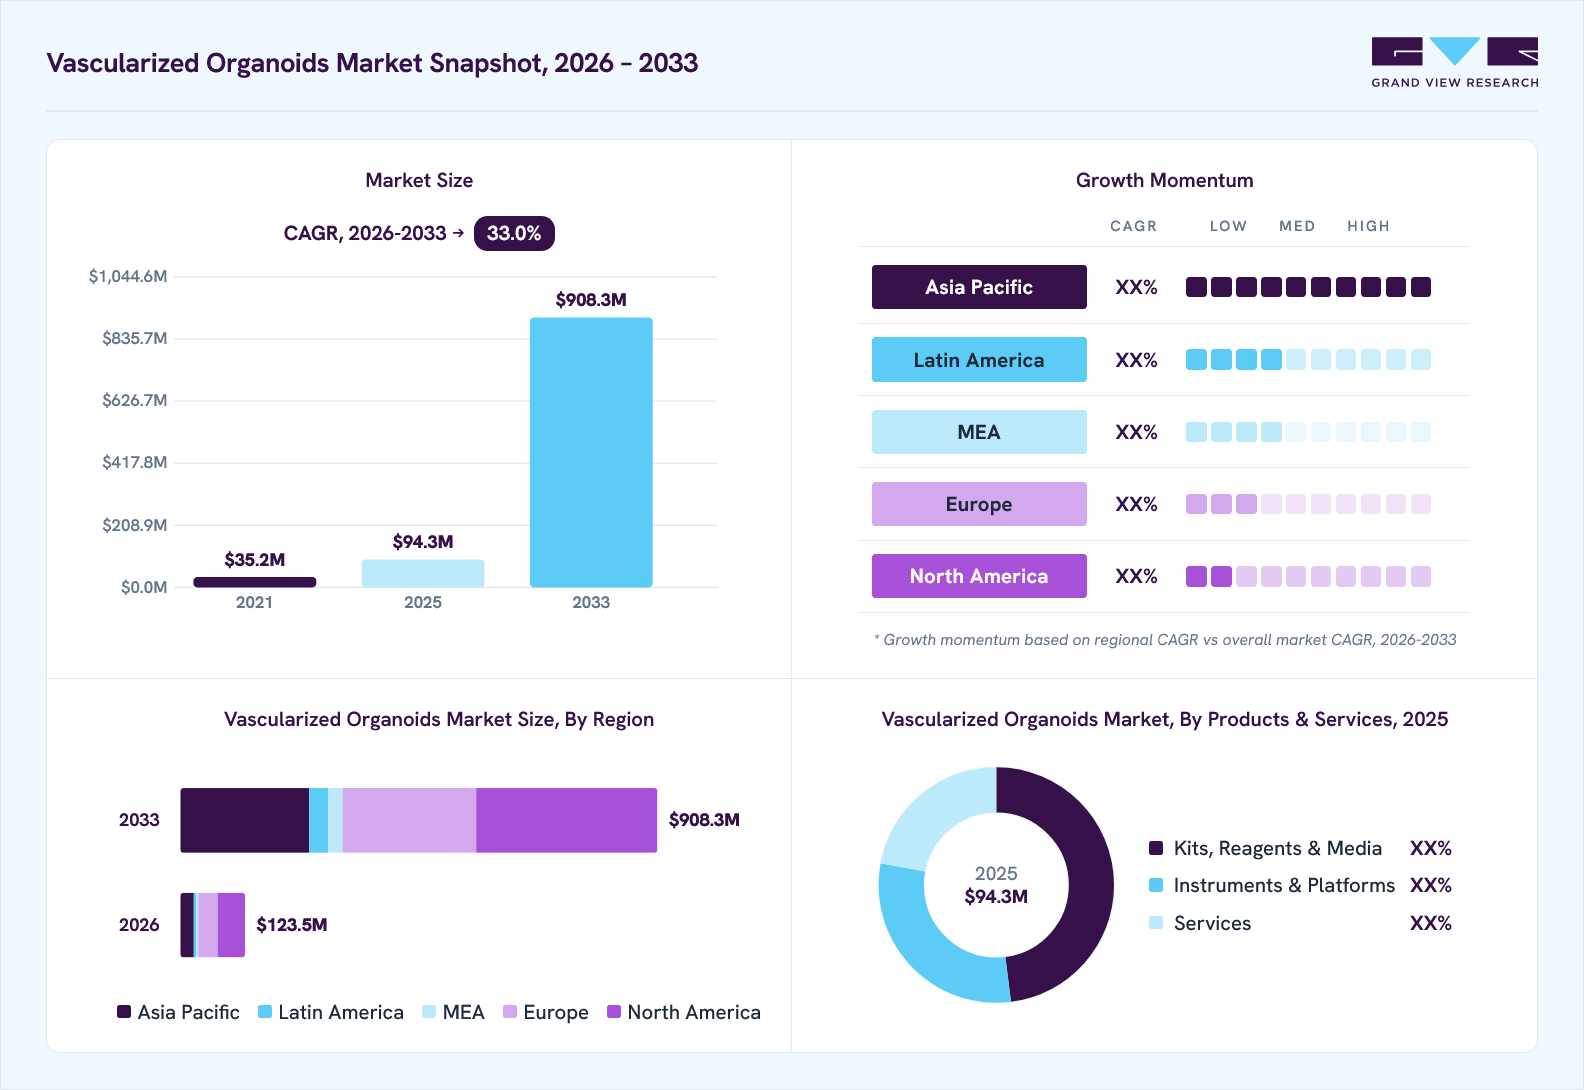Click the 2033 market size bar
Screen dimensions: 1584x1090
click(591, 452)
